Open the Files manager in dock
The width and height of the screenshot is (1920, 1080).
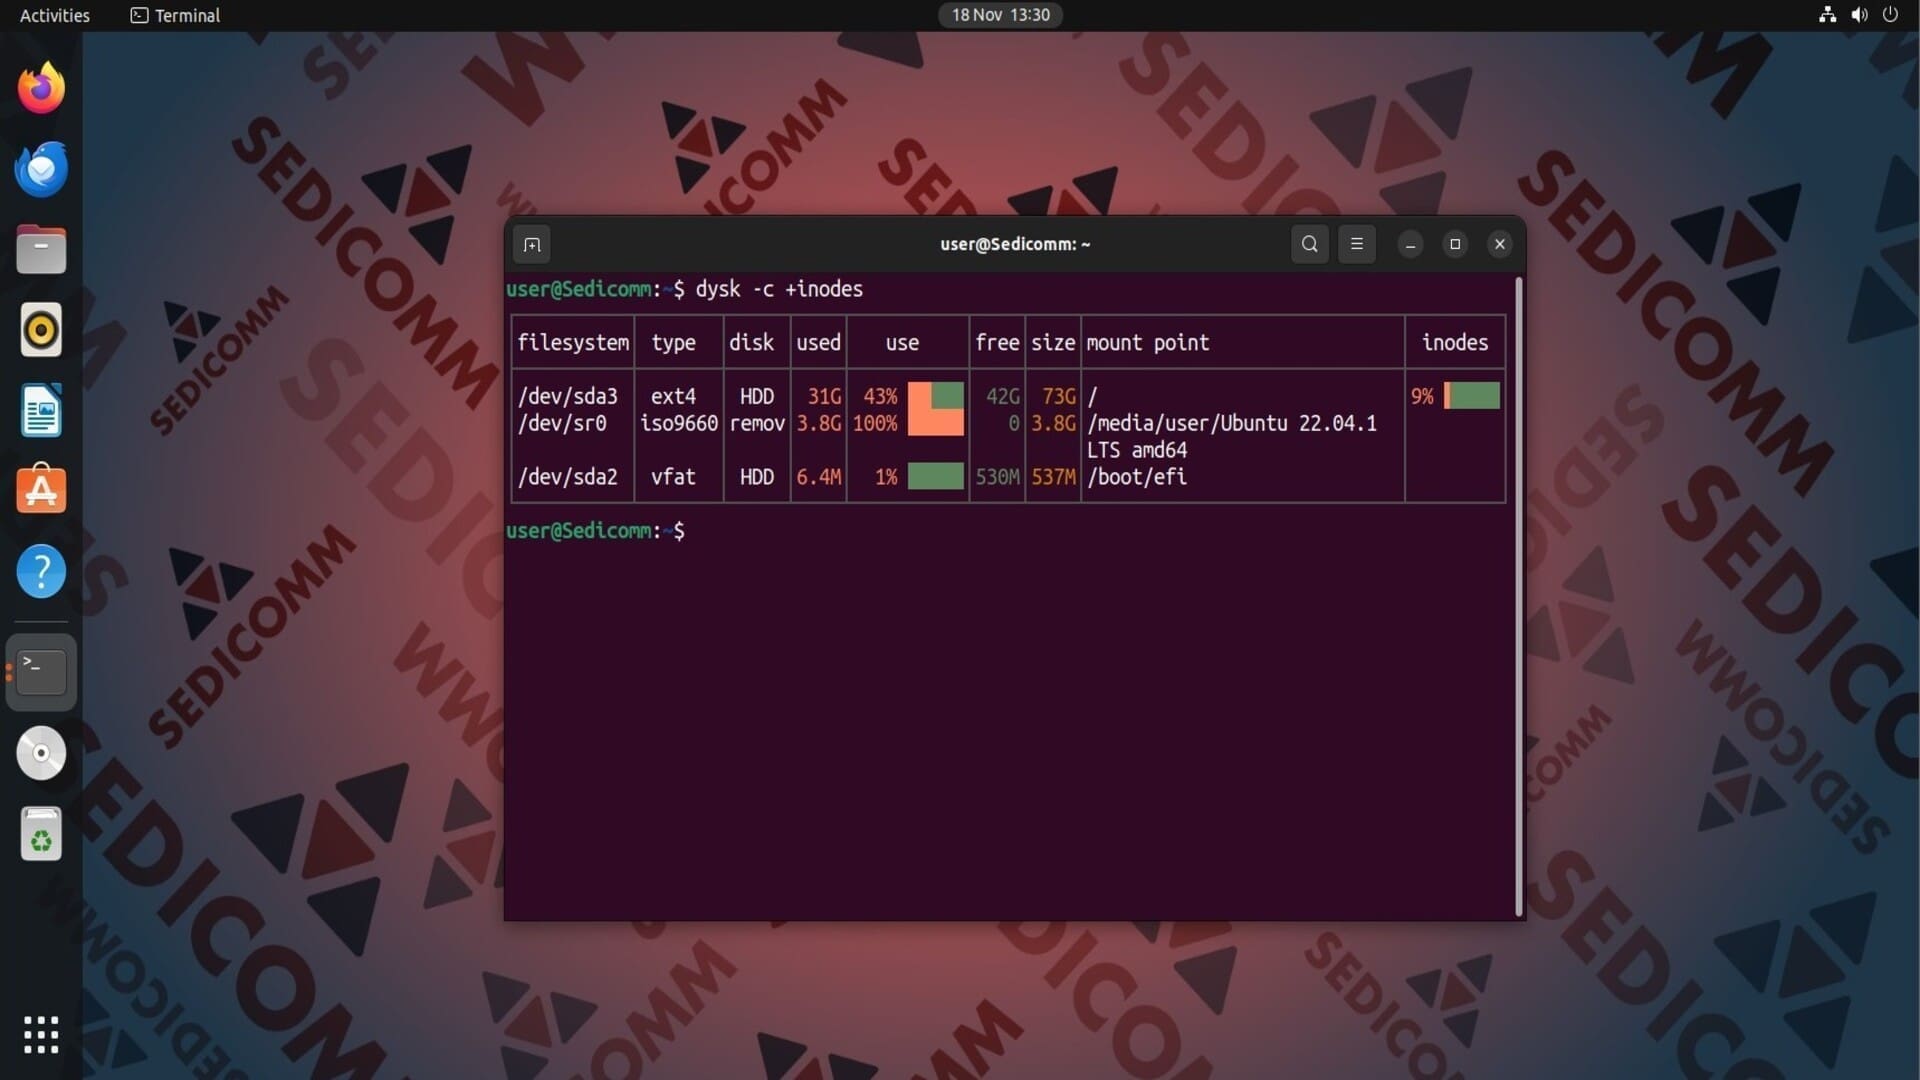coord(41,249)
